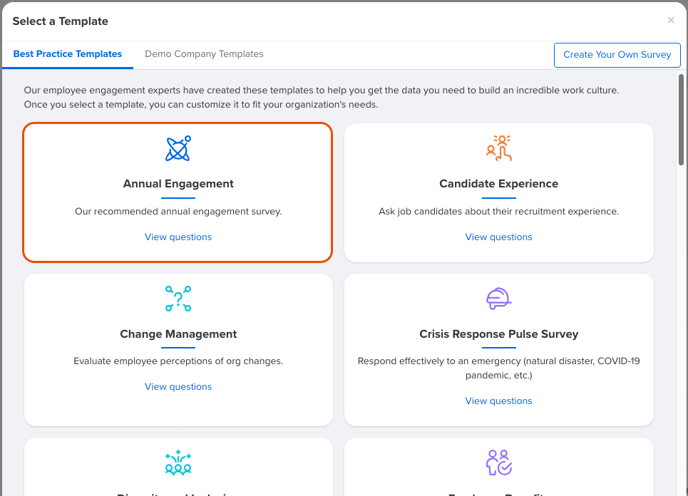Click the celebrating group icon at bottom left
688x496 pixels.
click(178, 462)
